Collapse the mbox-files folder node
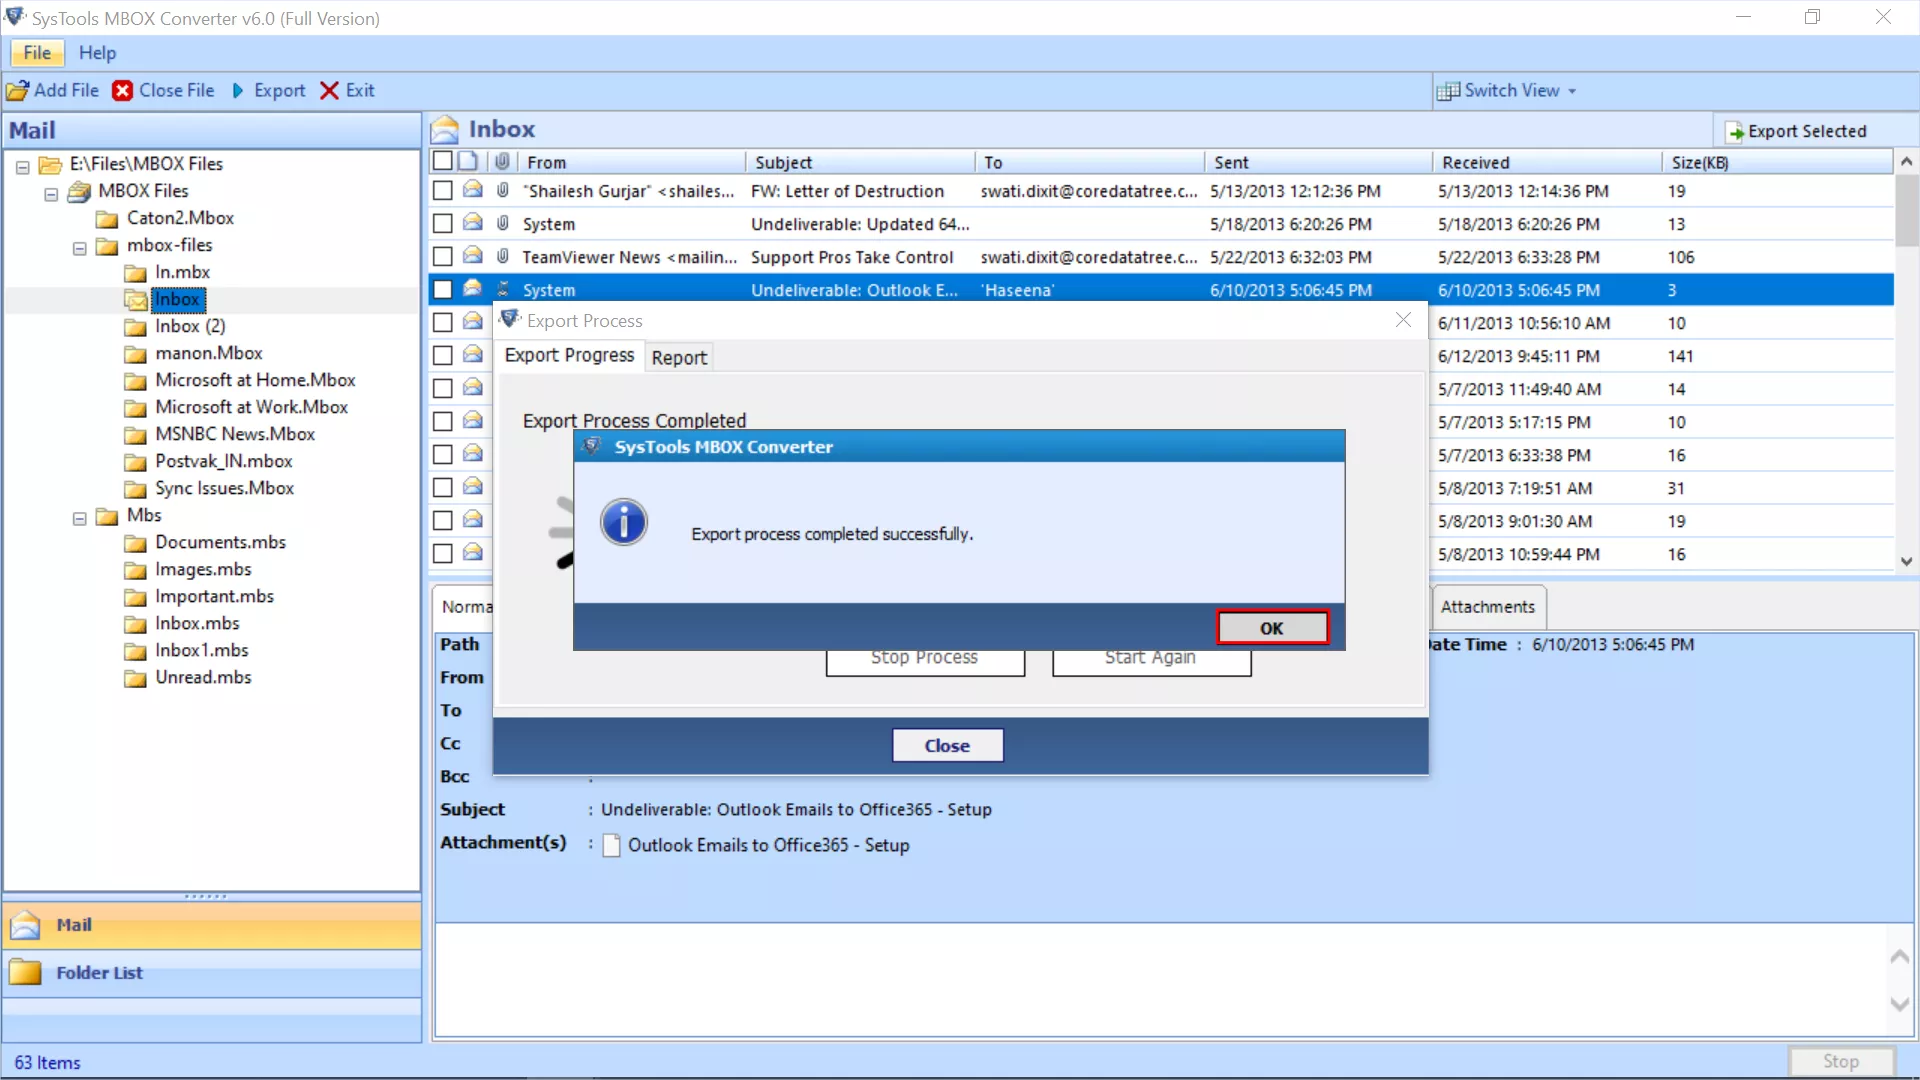 click(79, 248)
